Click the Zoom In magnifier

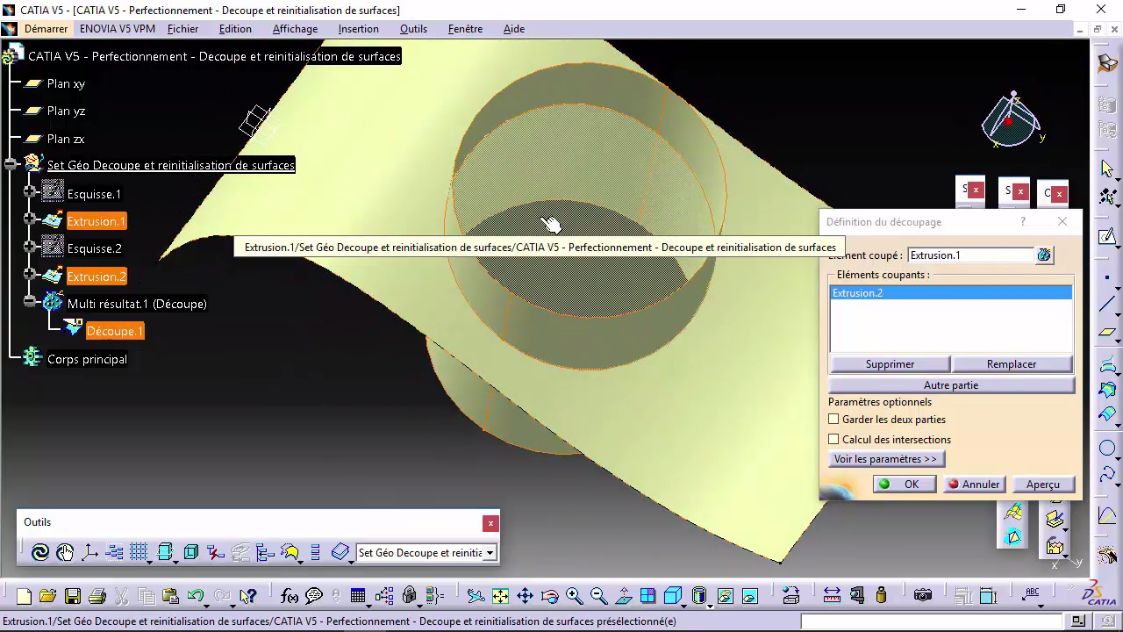coord(574,596)
